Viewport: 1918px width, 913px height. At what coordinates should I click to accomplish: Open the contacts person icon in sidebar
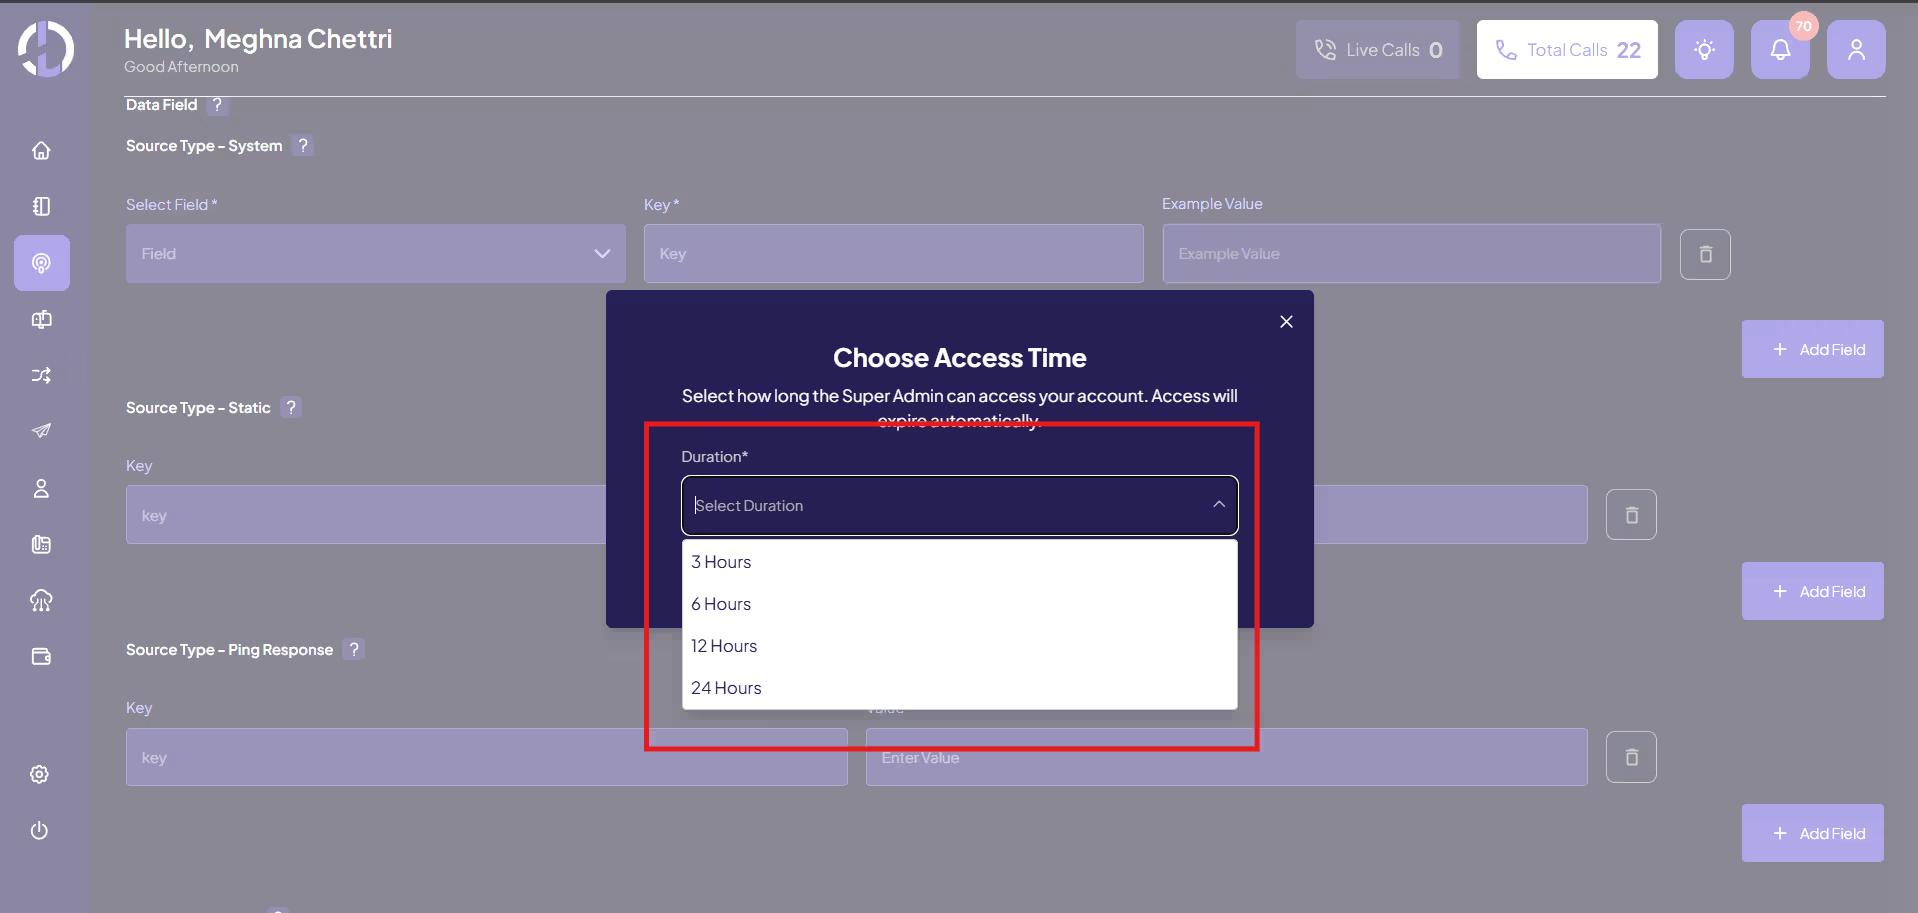point(41,489)
